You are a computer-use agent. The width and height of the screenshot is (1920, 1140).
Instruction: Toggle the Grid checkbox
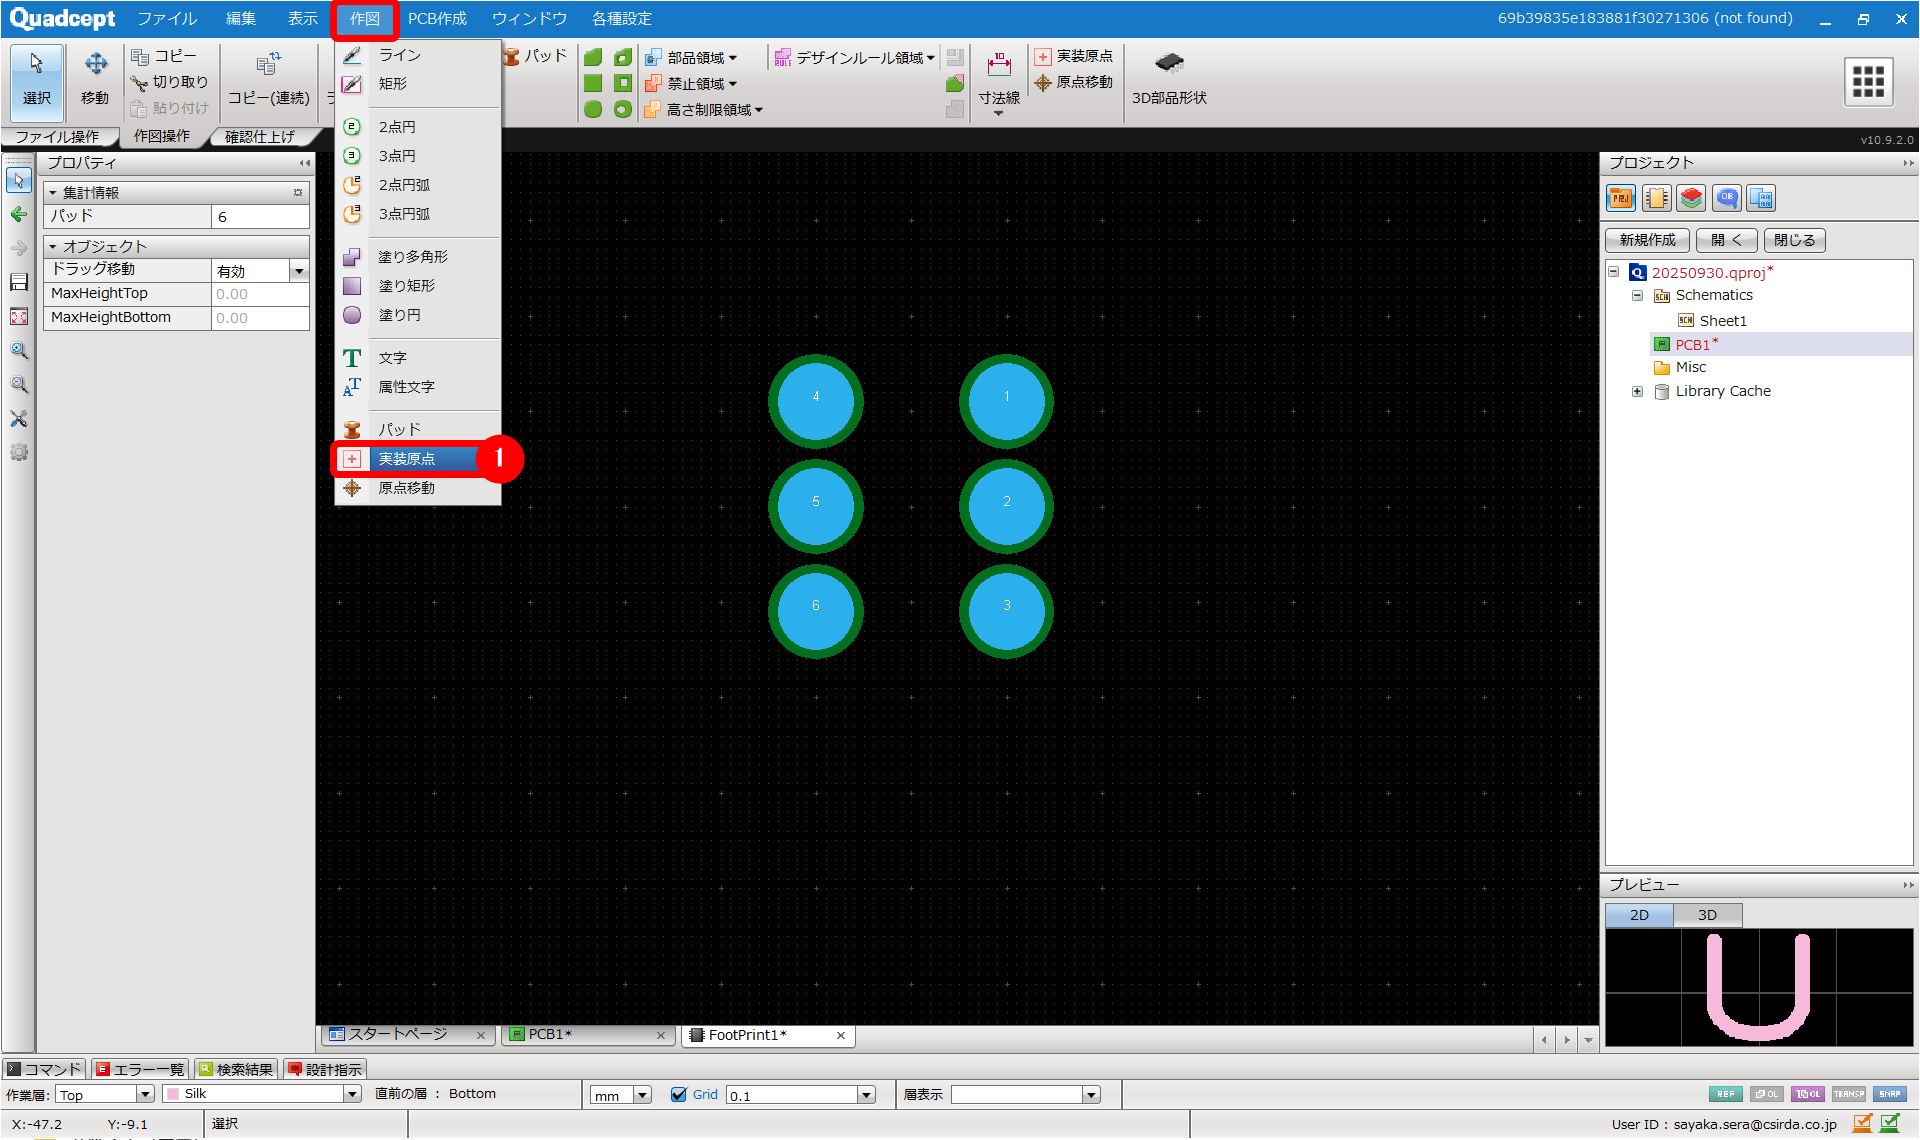pyautogui.click(x=679, y=1094)
